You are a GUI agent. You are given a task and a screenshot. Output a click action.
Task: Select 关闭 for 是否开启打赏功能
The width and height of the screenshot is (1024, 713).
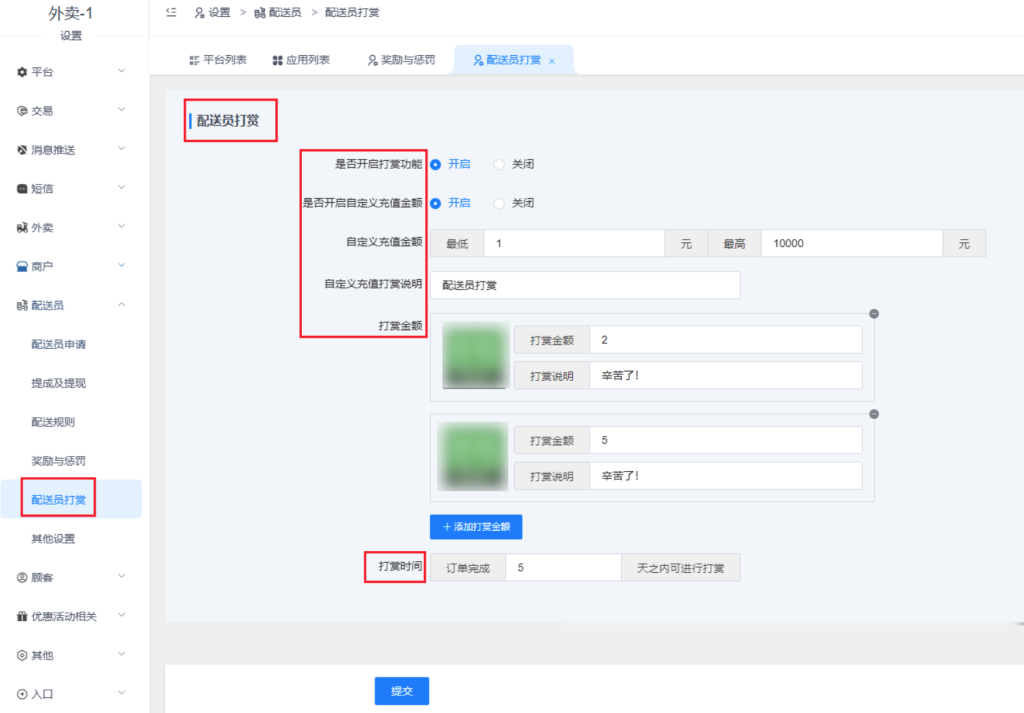click(500, 164)
